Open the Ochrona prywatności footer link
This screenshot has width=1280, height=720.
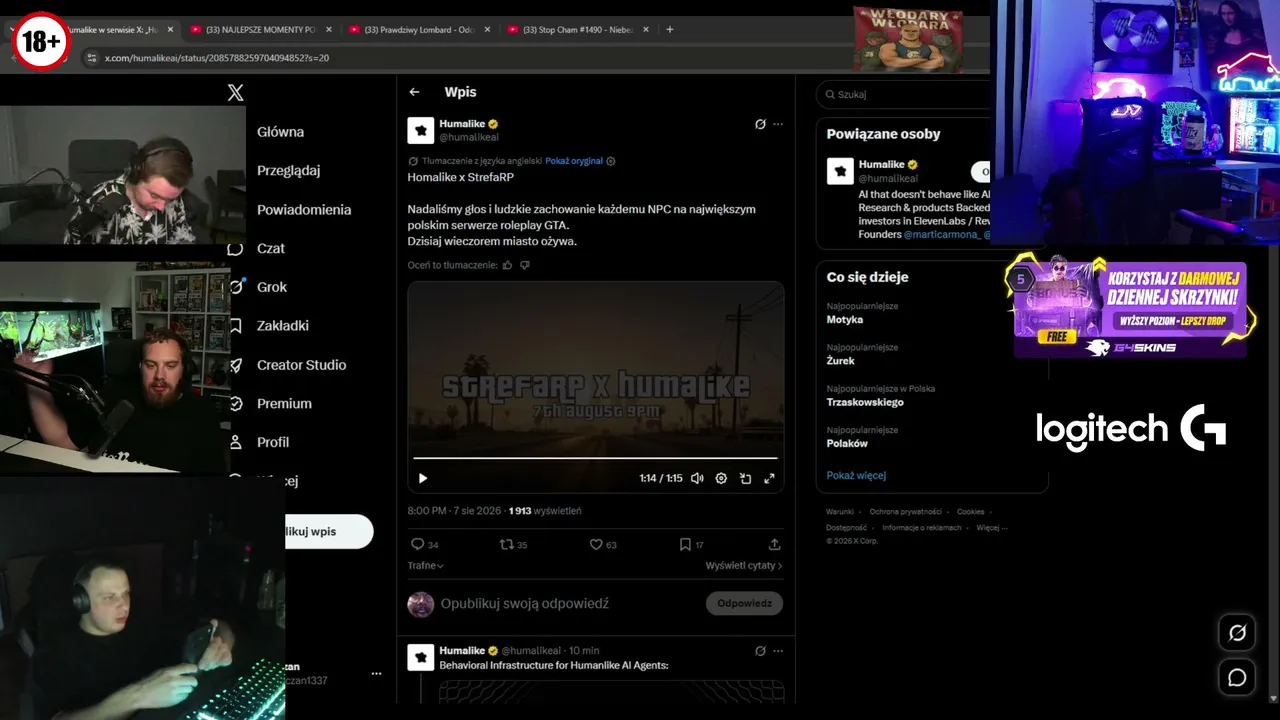[x=905, y=512]
